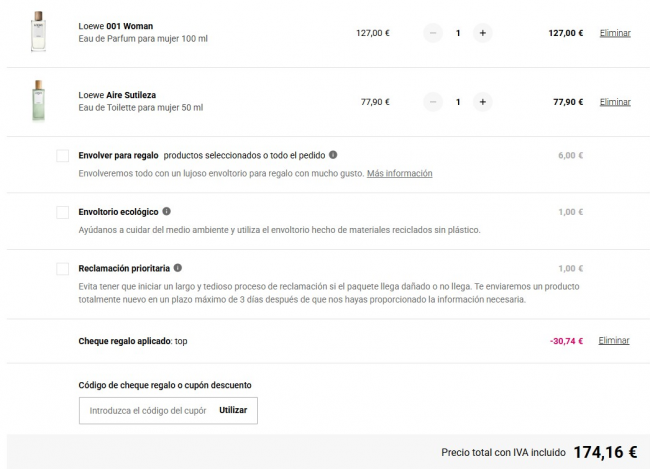The height and width of the screenshot is (469, 650).
Task: Click info icon next to Reclamación prioritaria
Action: coord(178,268)
